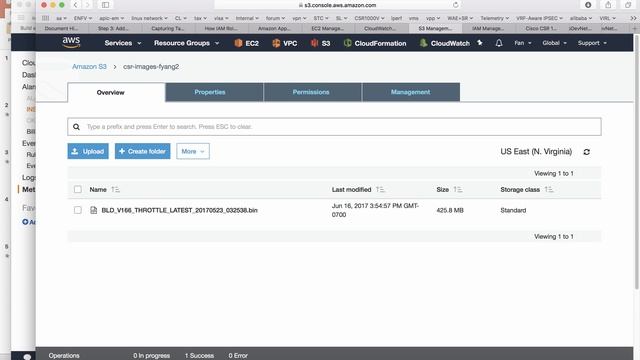Open Safari downloads icon
Image resolution: width=640 pixels, height=360 pixels.
588,5
